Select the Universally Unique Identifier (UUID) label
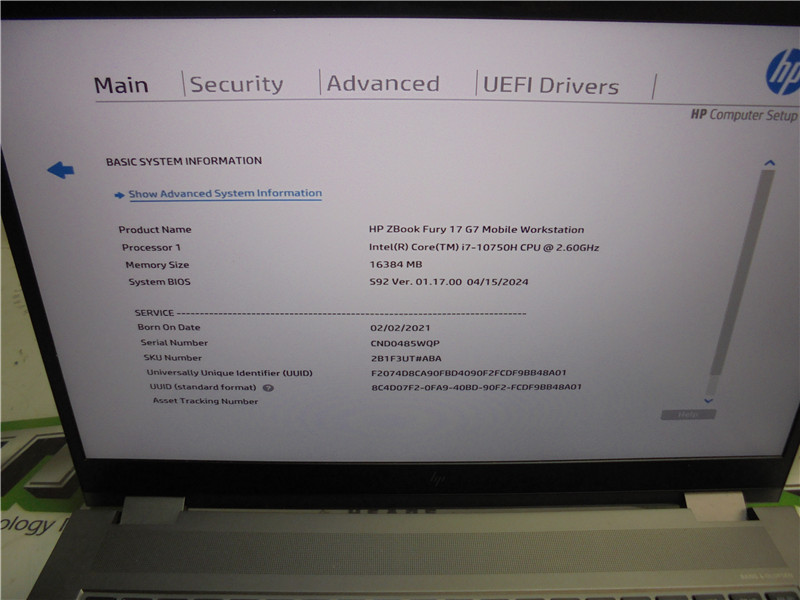800x600 pixels. click(x=230, y=373)
